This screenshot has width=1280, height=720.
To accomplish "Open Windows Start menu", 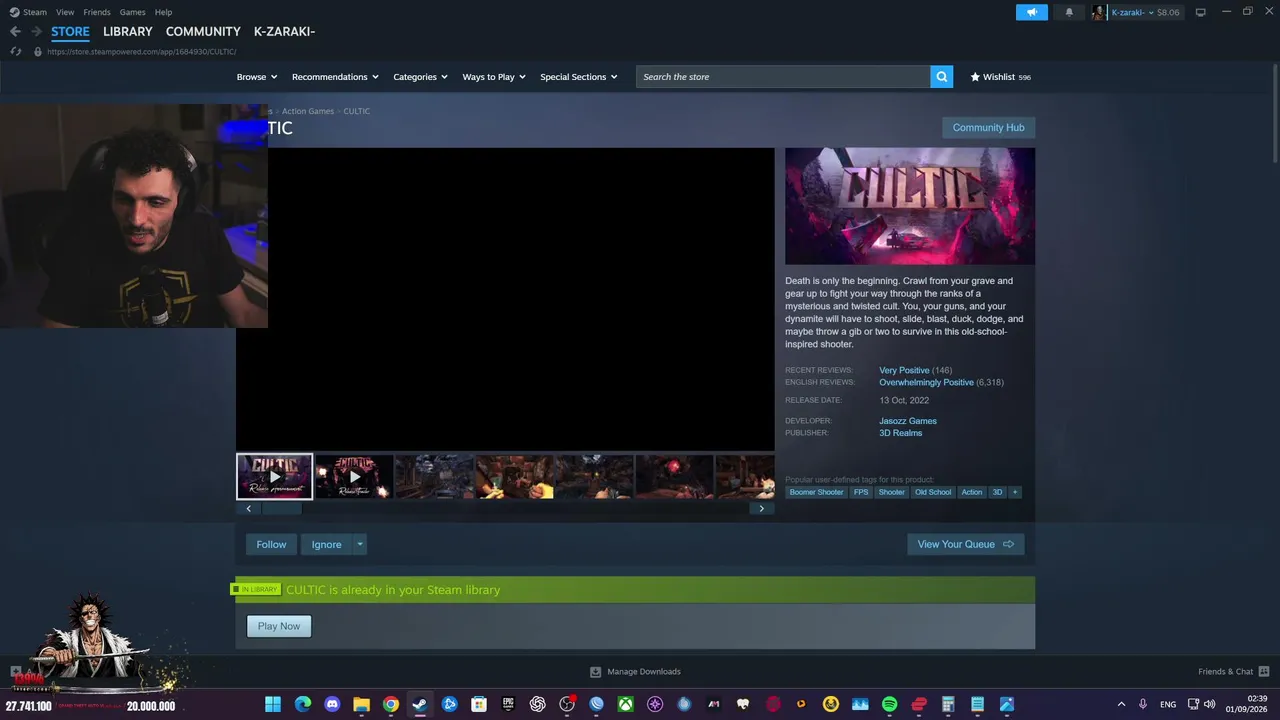I will [x=273, y=704].
